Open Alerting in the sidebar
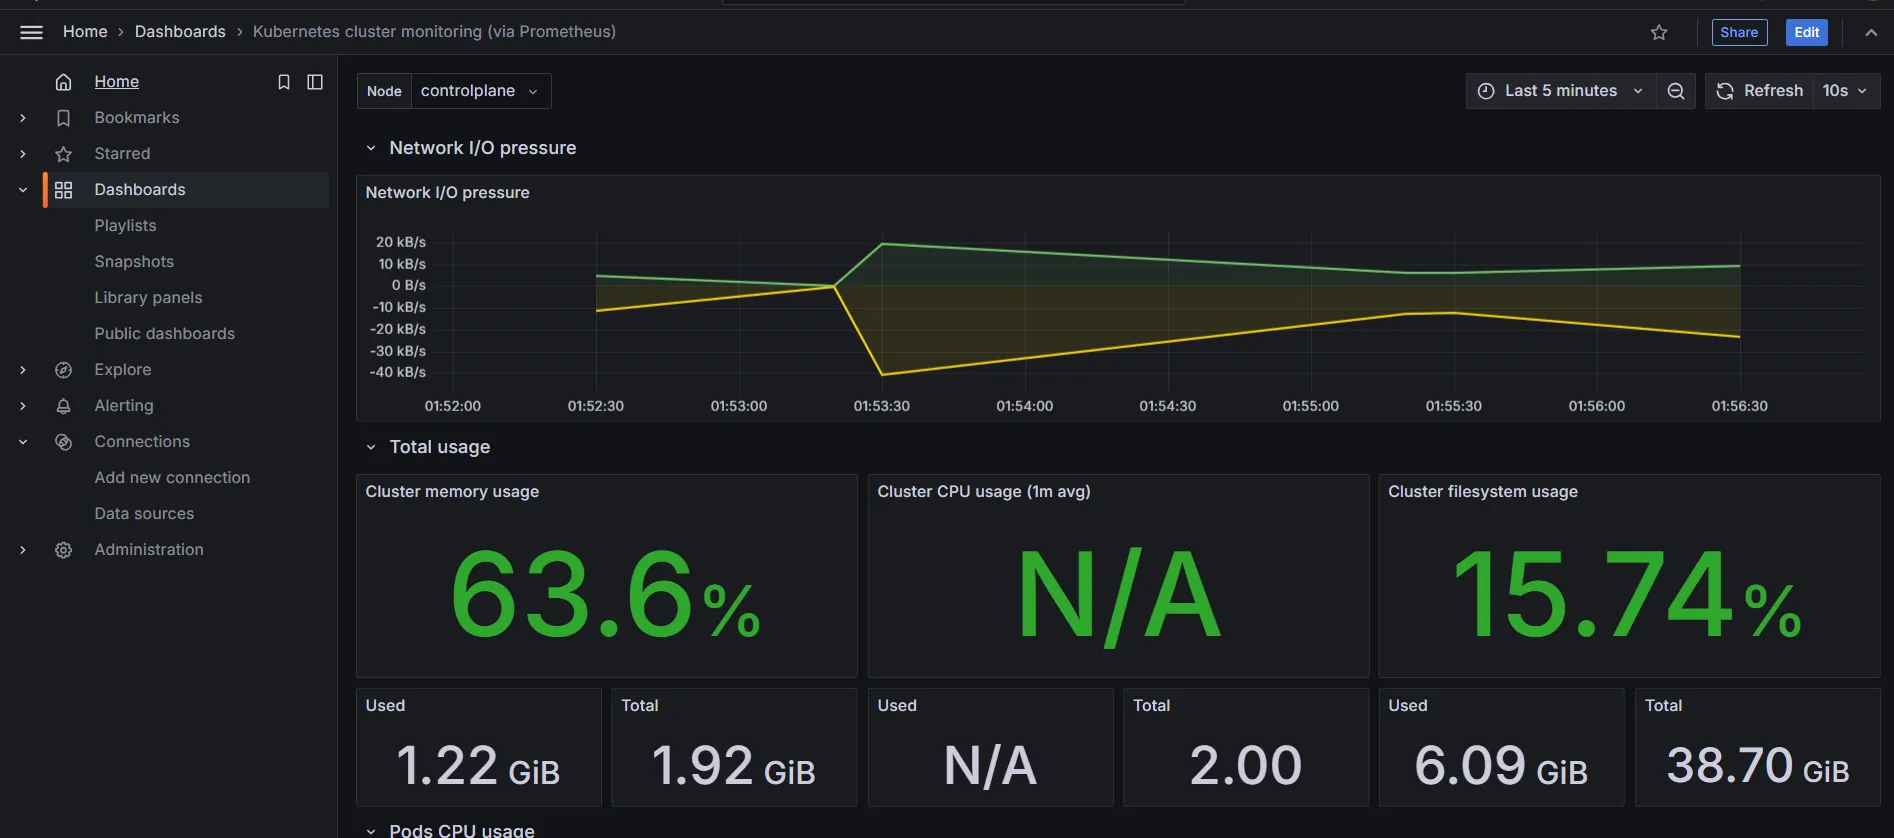 pyautogui.click(x=124, y=406)
